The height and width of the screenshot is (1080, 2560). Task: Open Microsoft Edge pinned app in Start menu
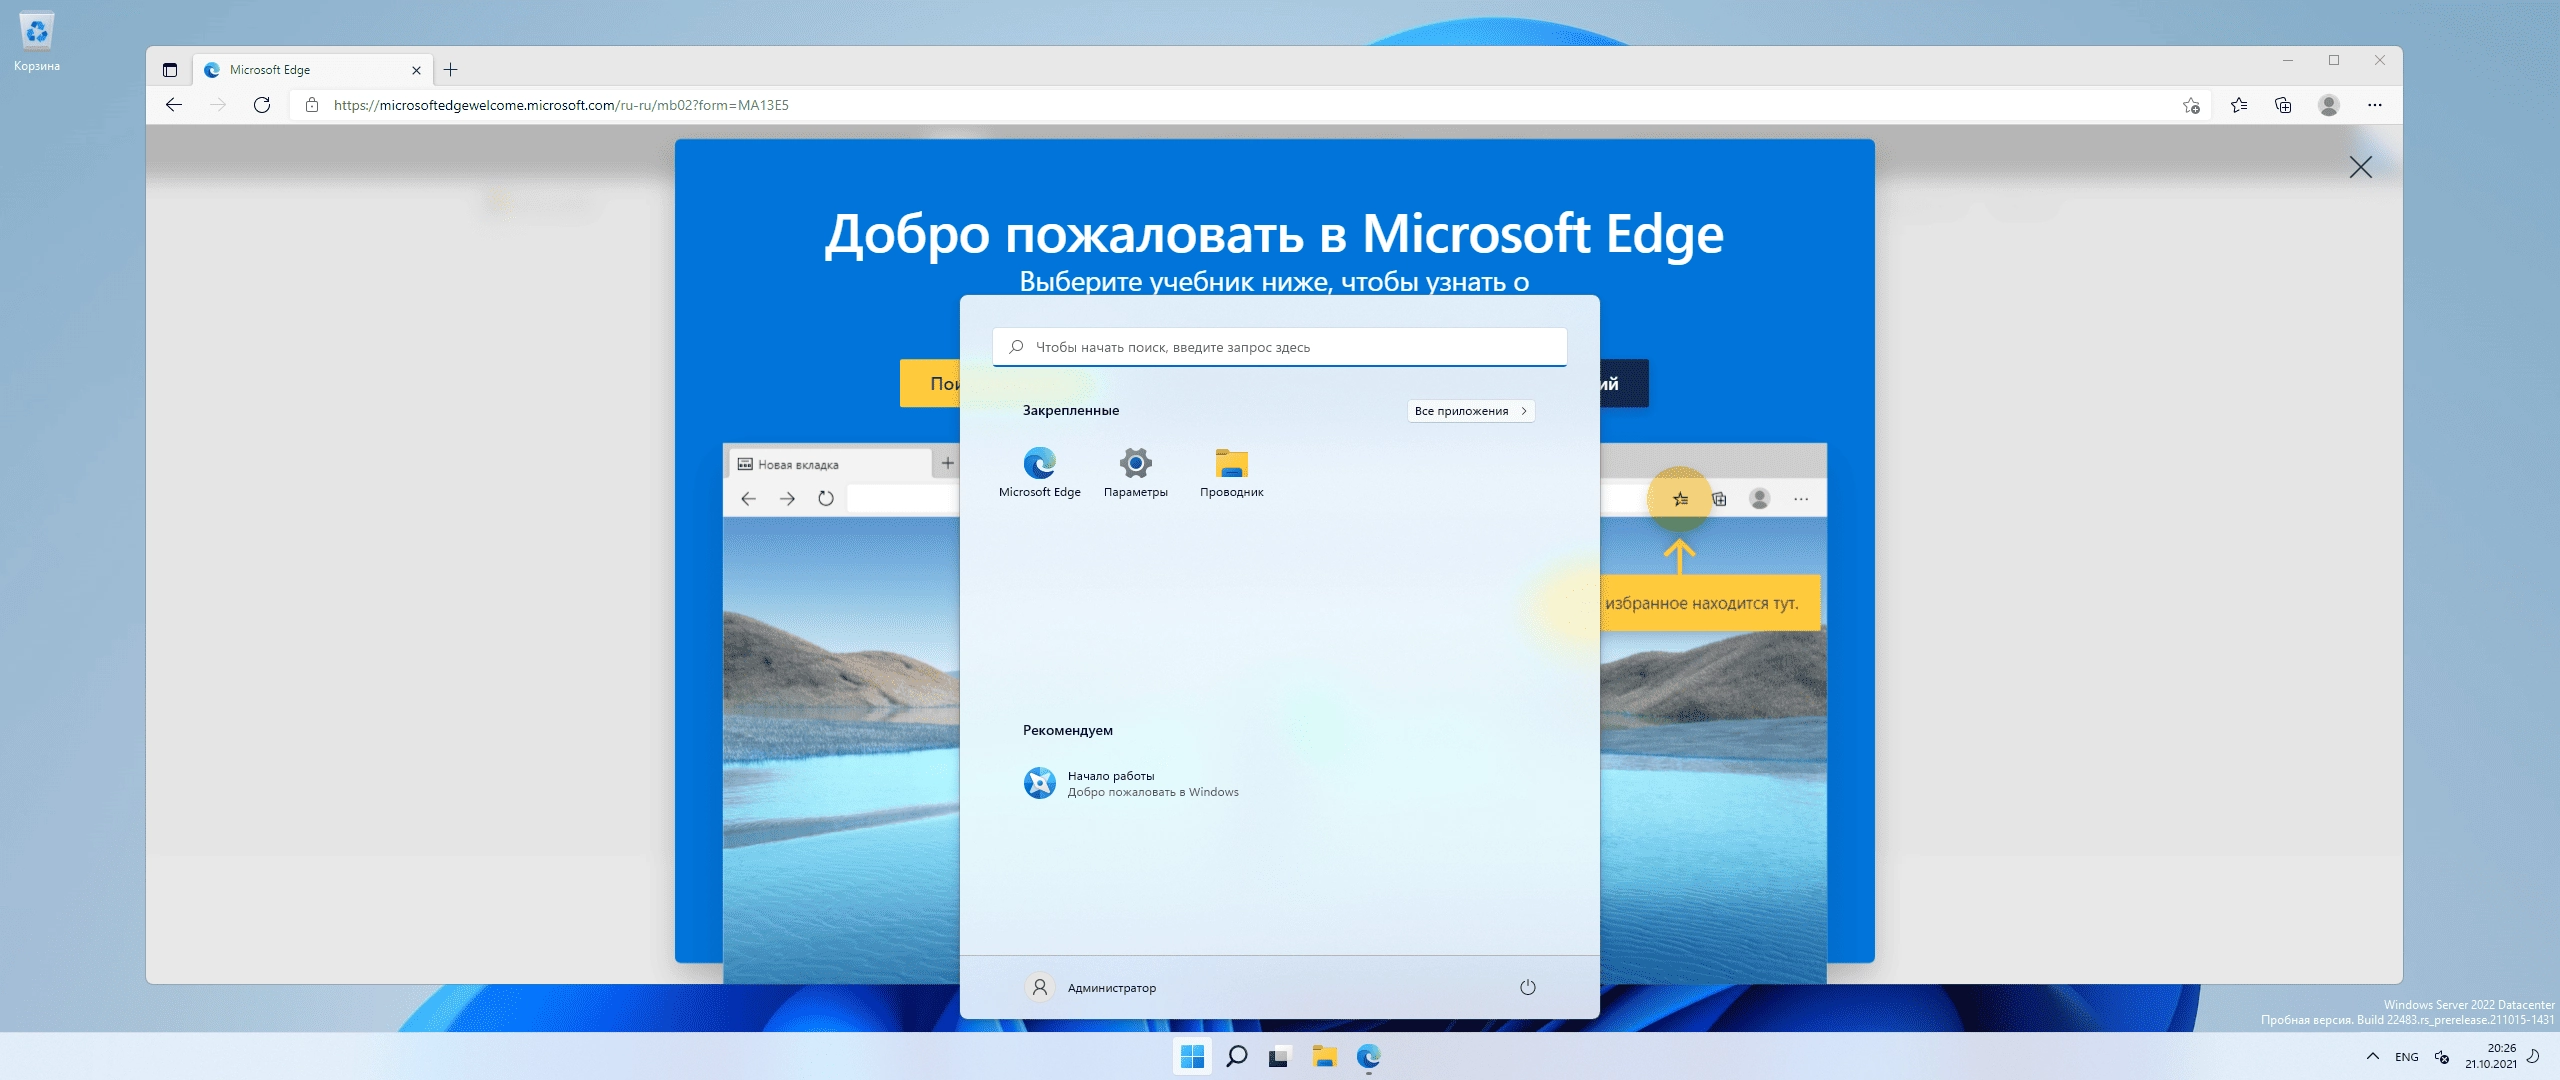(x=1039, y=472)
